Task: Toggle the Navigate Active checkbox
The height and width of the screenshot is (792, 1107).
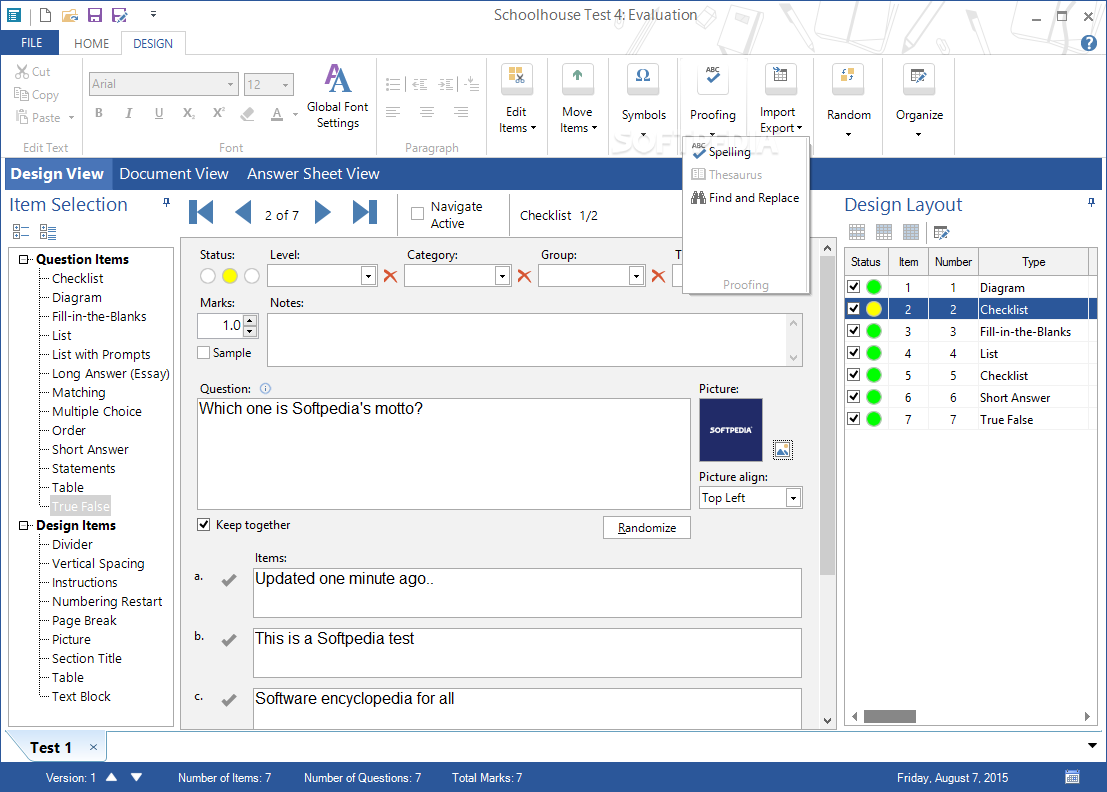Action: (418, 213)
